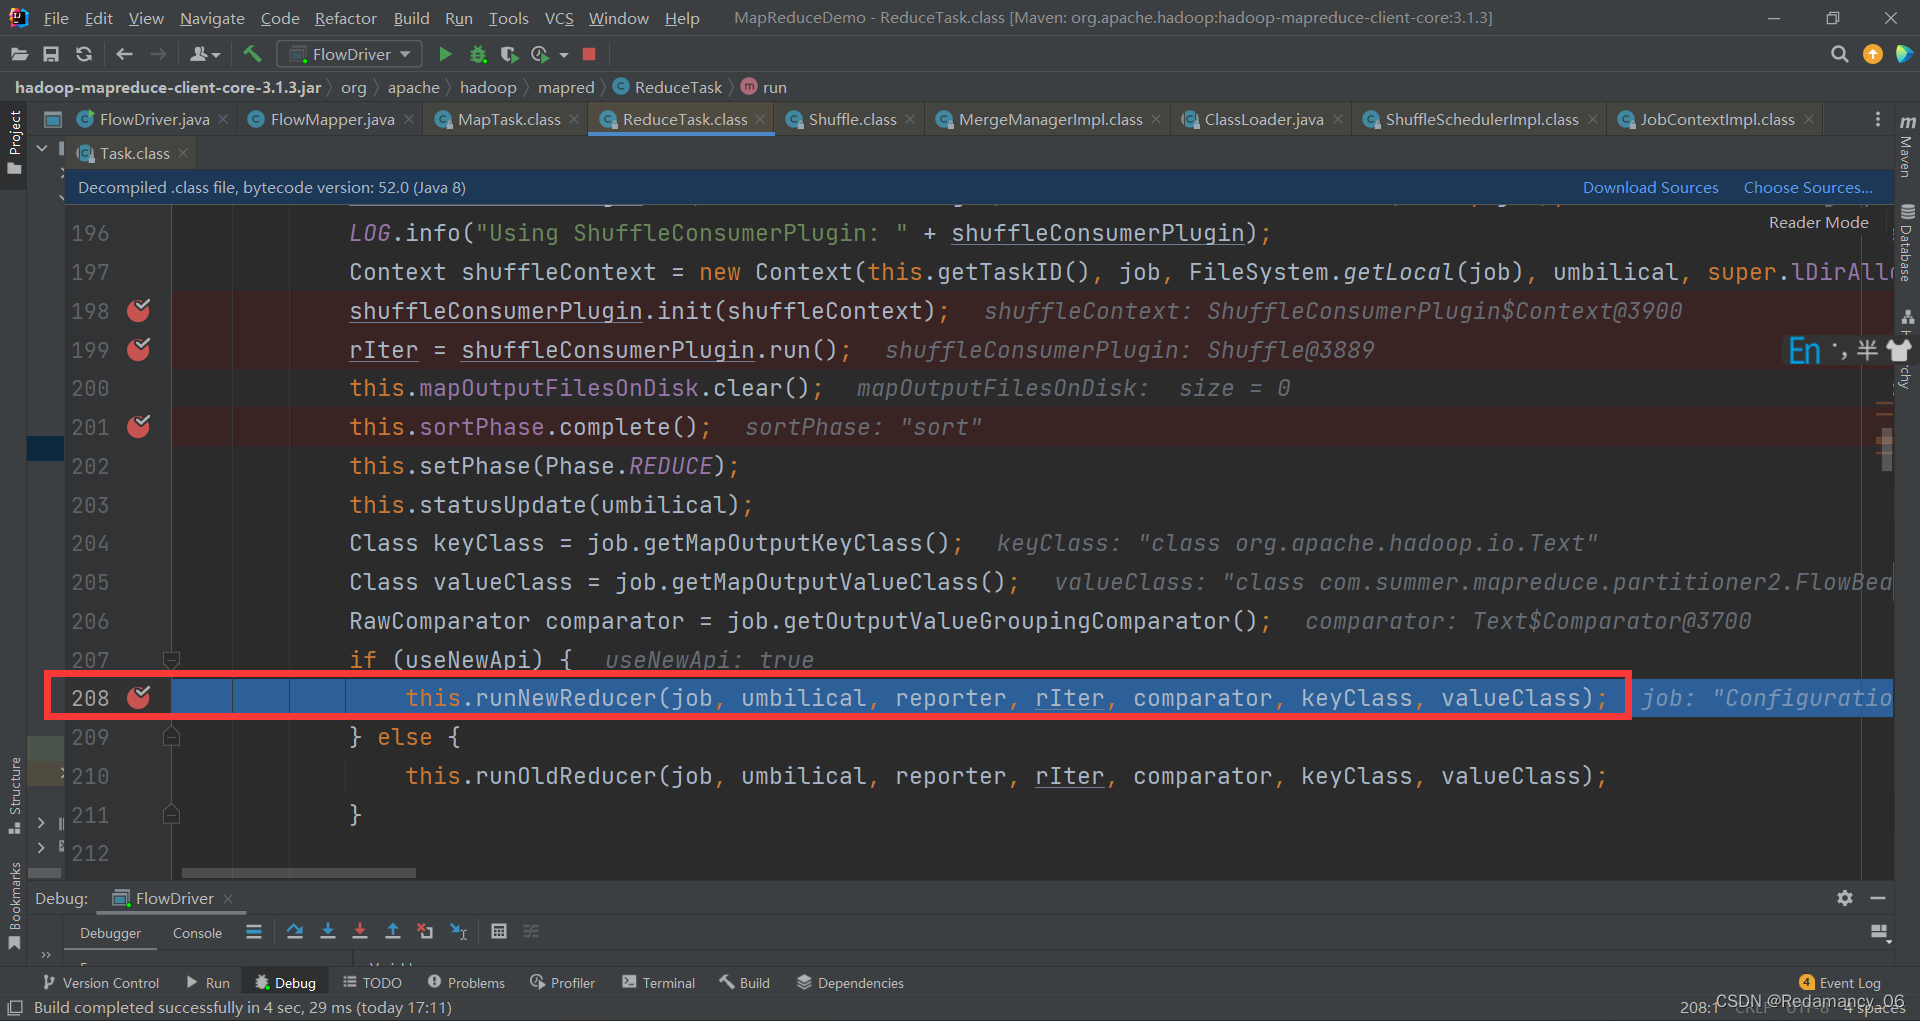Open the user/code-with-me dropdown in toolbar

(x=205, y=54)
